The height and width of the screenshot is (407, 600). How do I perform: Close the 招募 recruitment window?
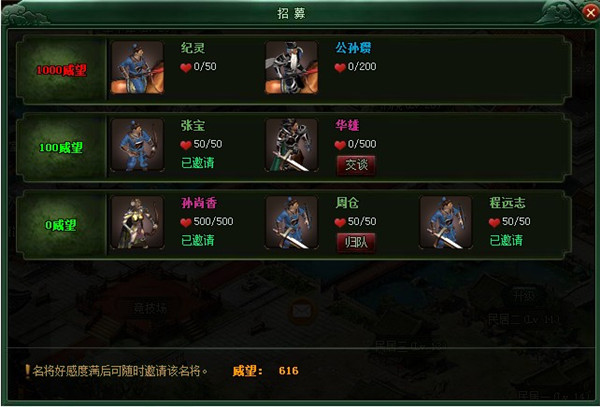590,13
